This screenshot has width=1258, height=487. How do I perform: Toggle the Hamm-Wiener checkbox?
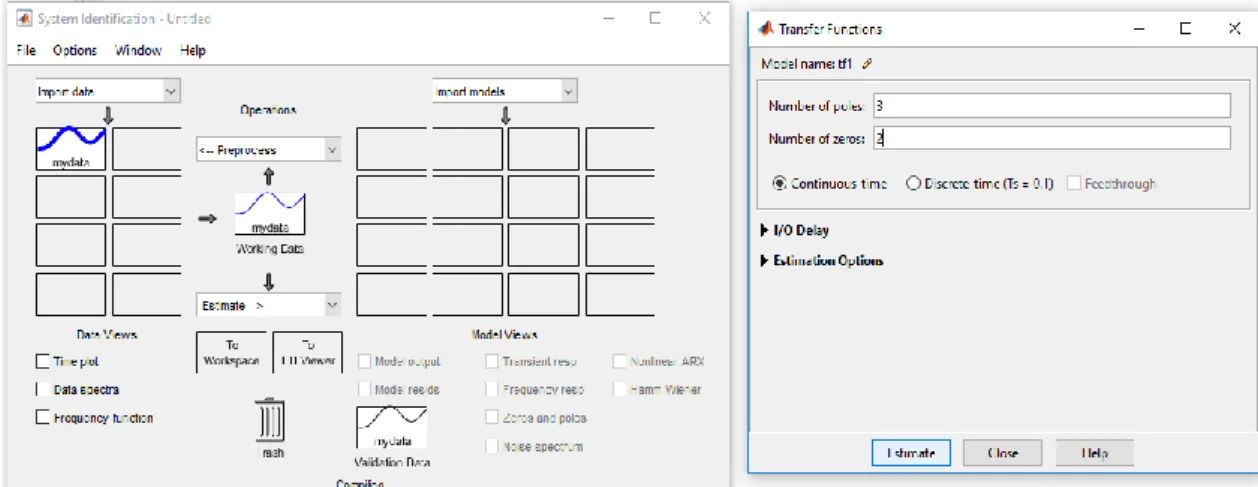(620, 389)
